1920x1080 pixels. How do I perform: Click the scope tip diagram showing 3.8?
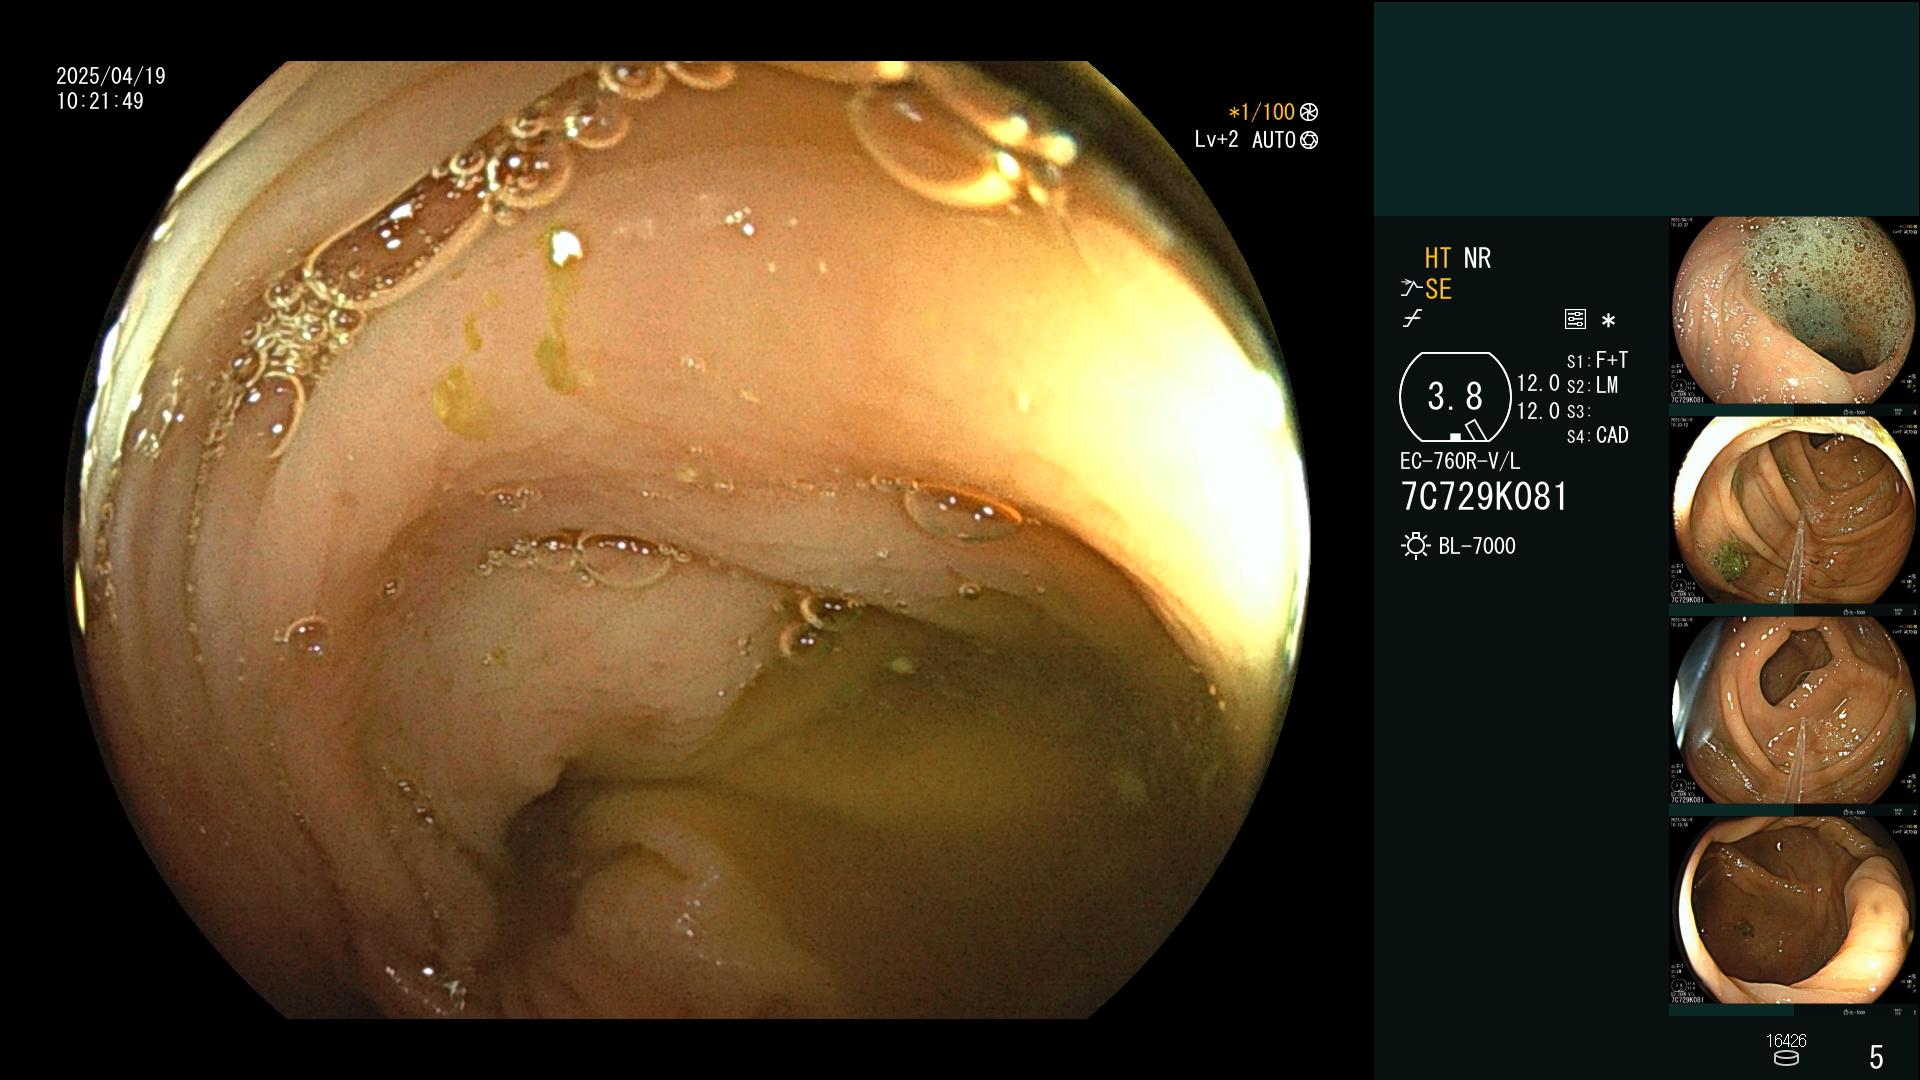[1455, 397]
